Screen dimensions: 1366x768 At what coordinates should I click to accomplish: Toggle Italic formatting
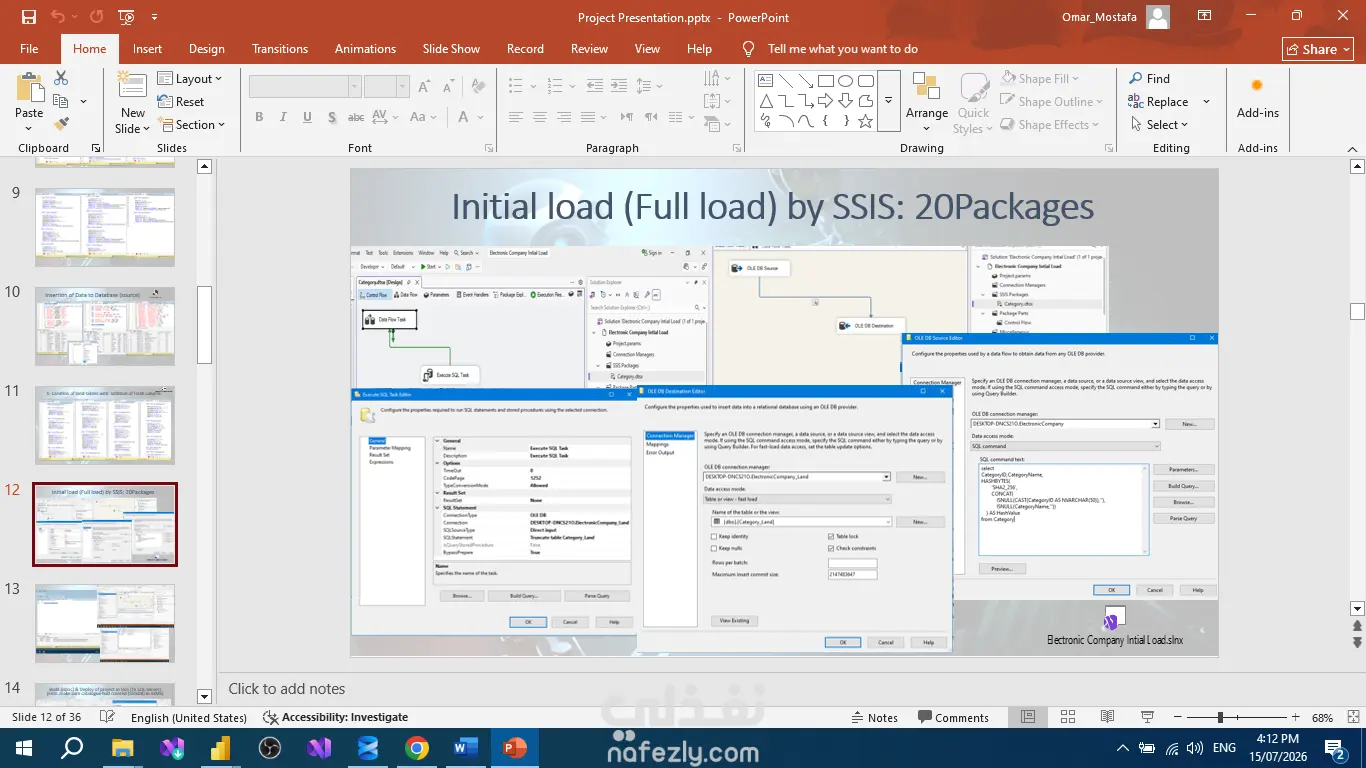(x=283, y=117)
